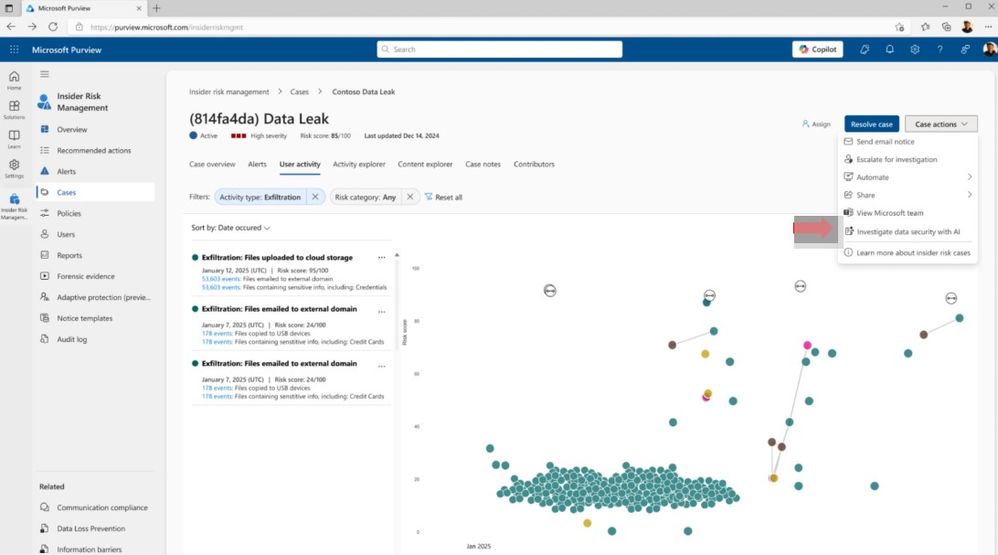This screenshot has height=555, width=998.
Task: Switch to Case notes tab
Action: coord(483,164)
